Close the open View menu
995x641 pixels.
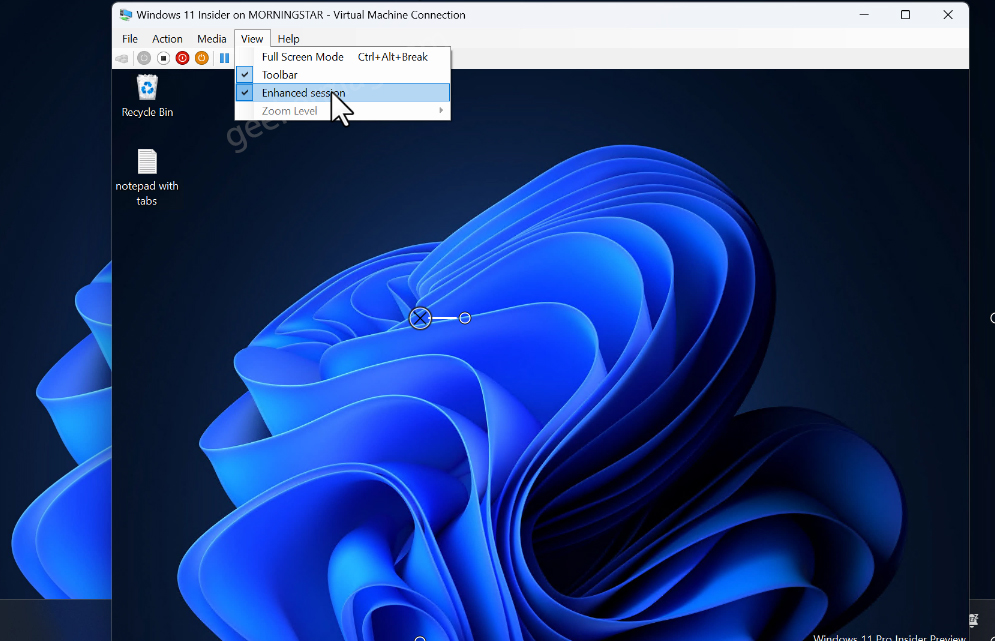252,39
